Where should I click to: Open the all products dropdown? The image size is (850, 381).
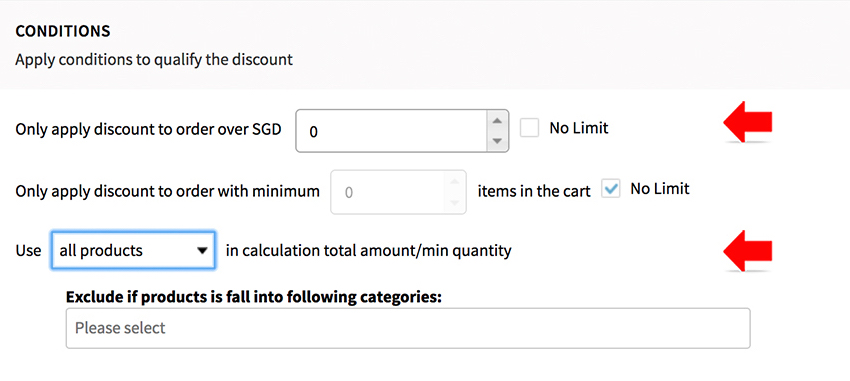[x=133, y=250]
